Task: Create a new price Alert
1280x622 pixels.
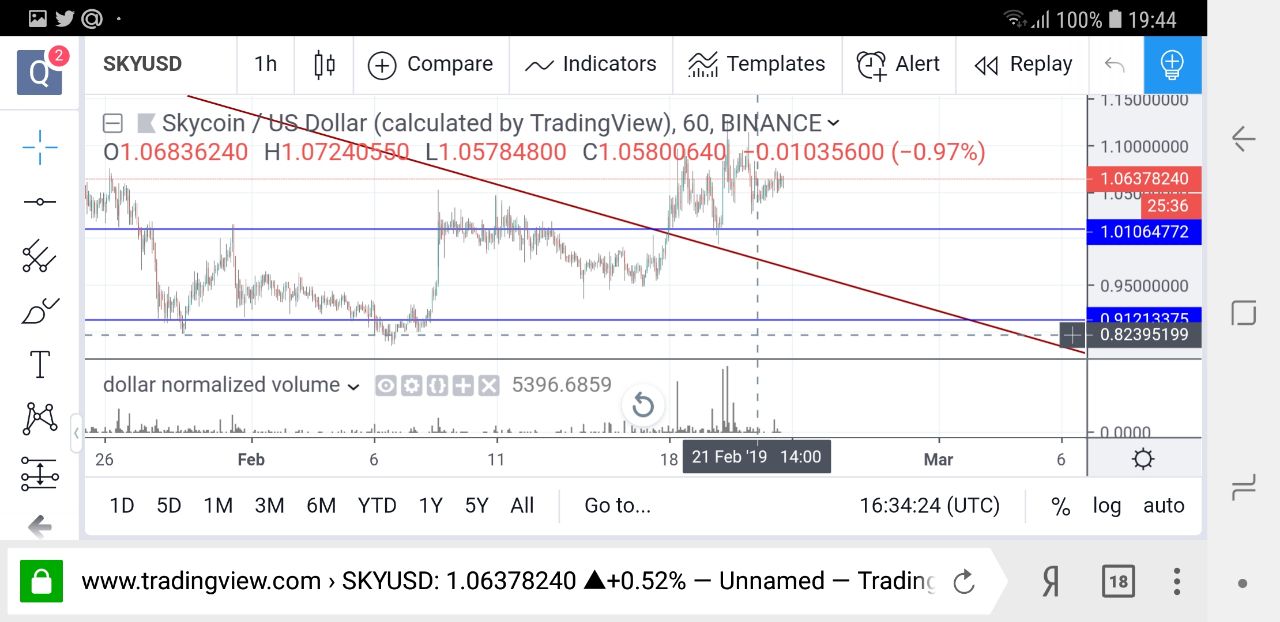Action: click(898, 65)
